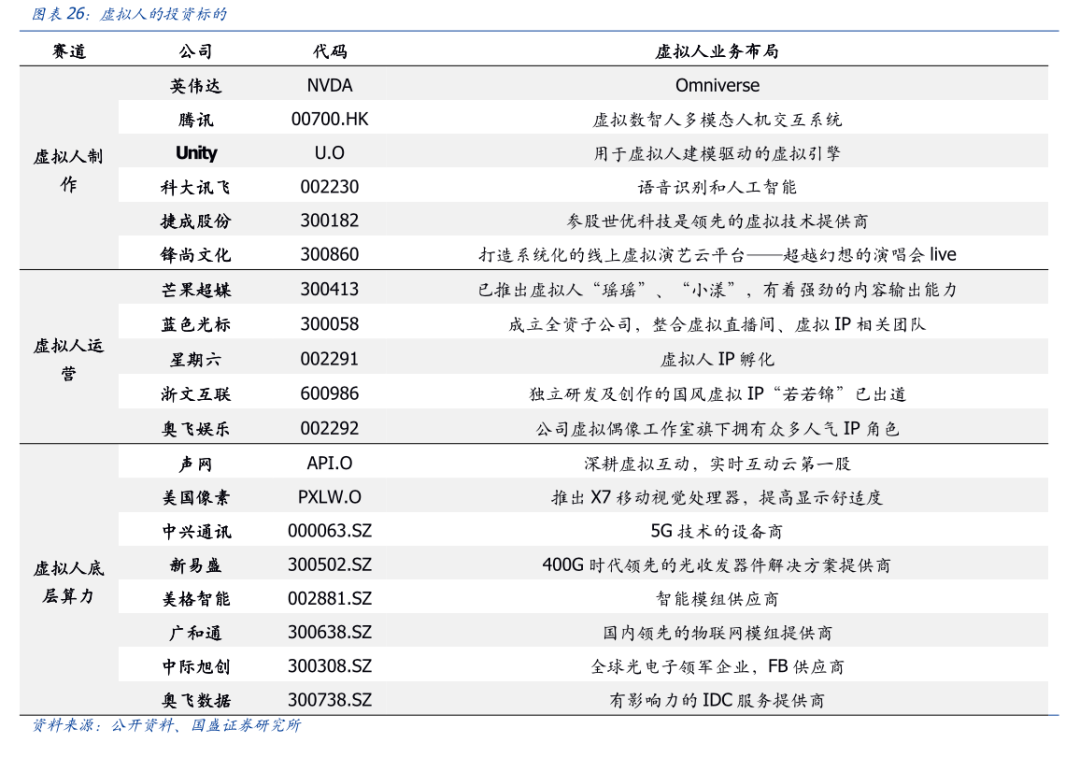Click the Unity company cell
Viewport: 1080px width, 757px height.
[x=196, y=153]
